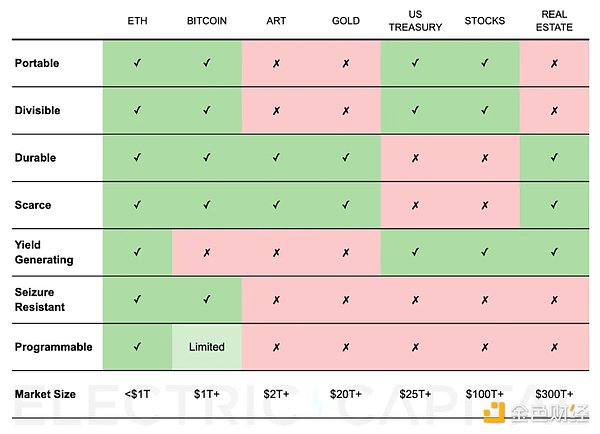This screenshot has width=600, height=434.
Task: Click the Yield Generating row label
Action: (x=44, y=252)
